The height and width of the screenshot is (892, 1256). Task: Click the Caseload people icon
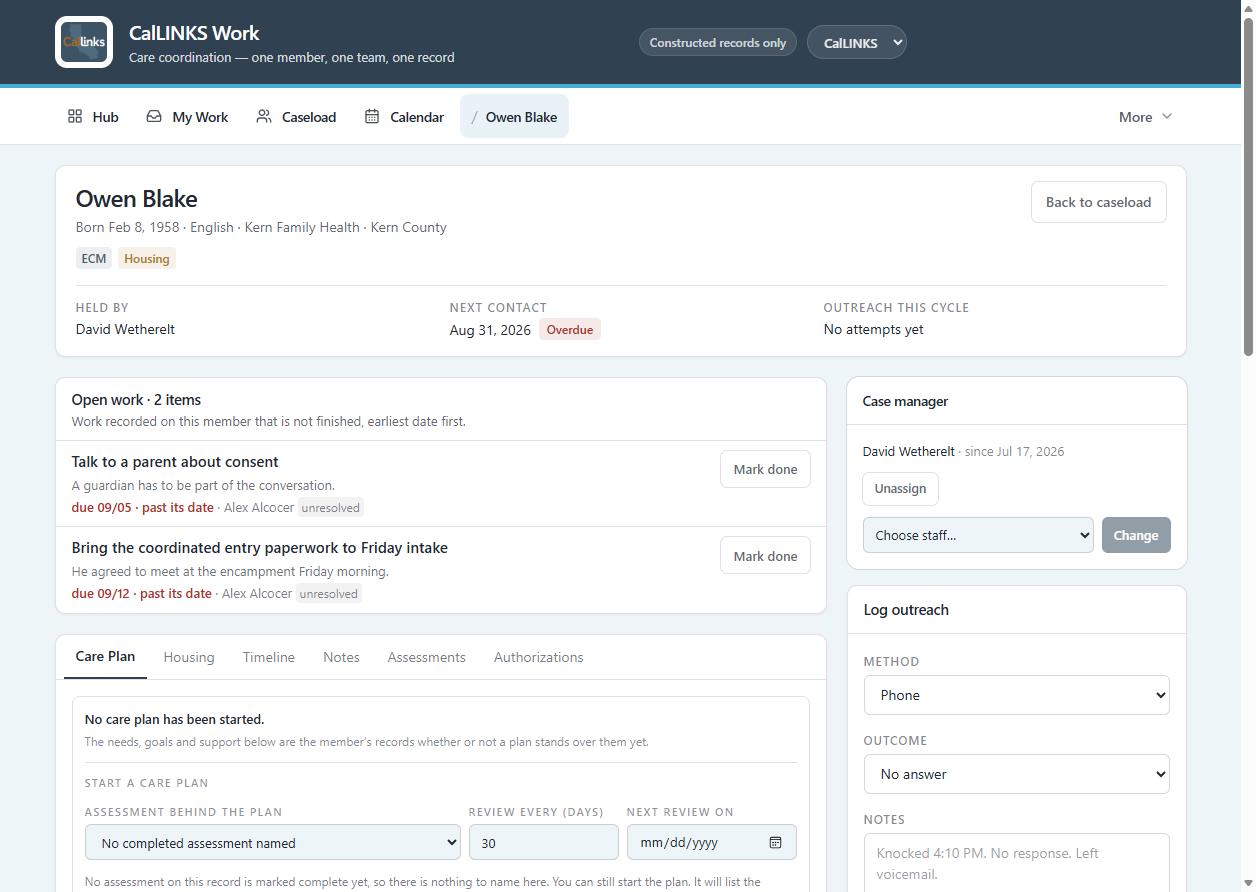(x=264, y=116)
